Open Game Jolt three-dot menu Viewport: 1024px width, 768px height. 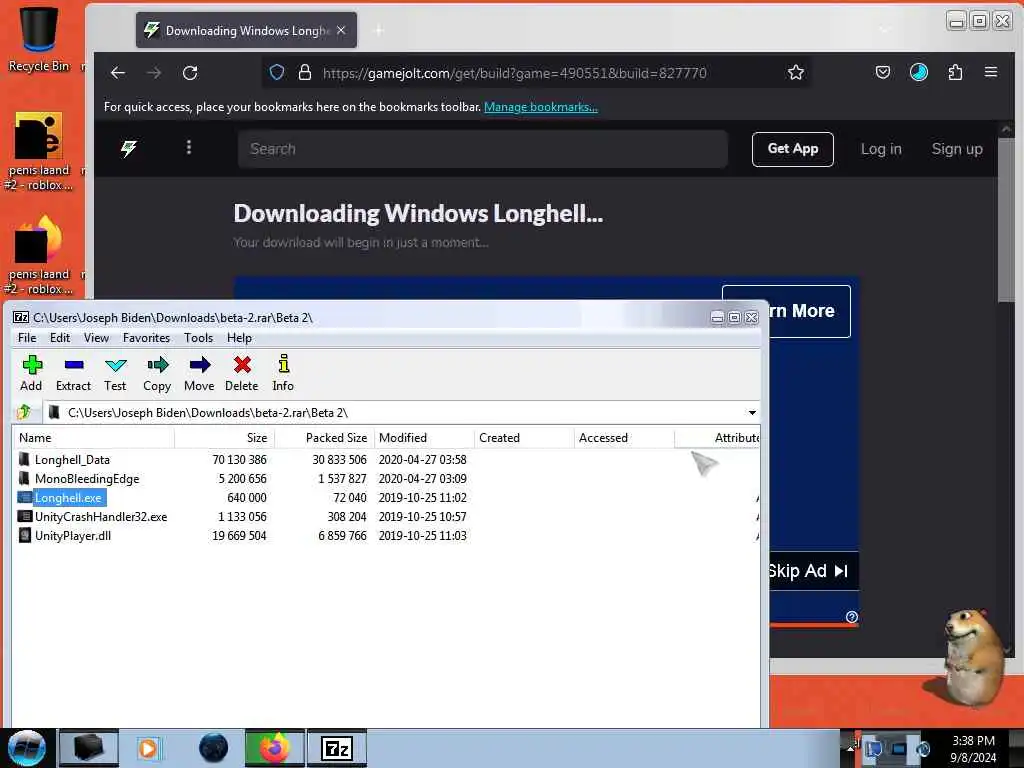[x=189, y=148]
